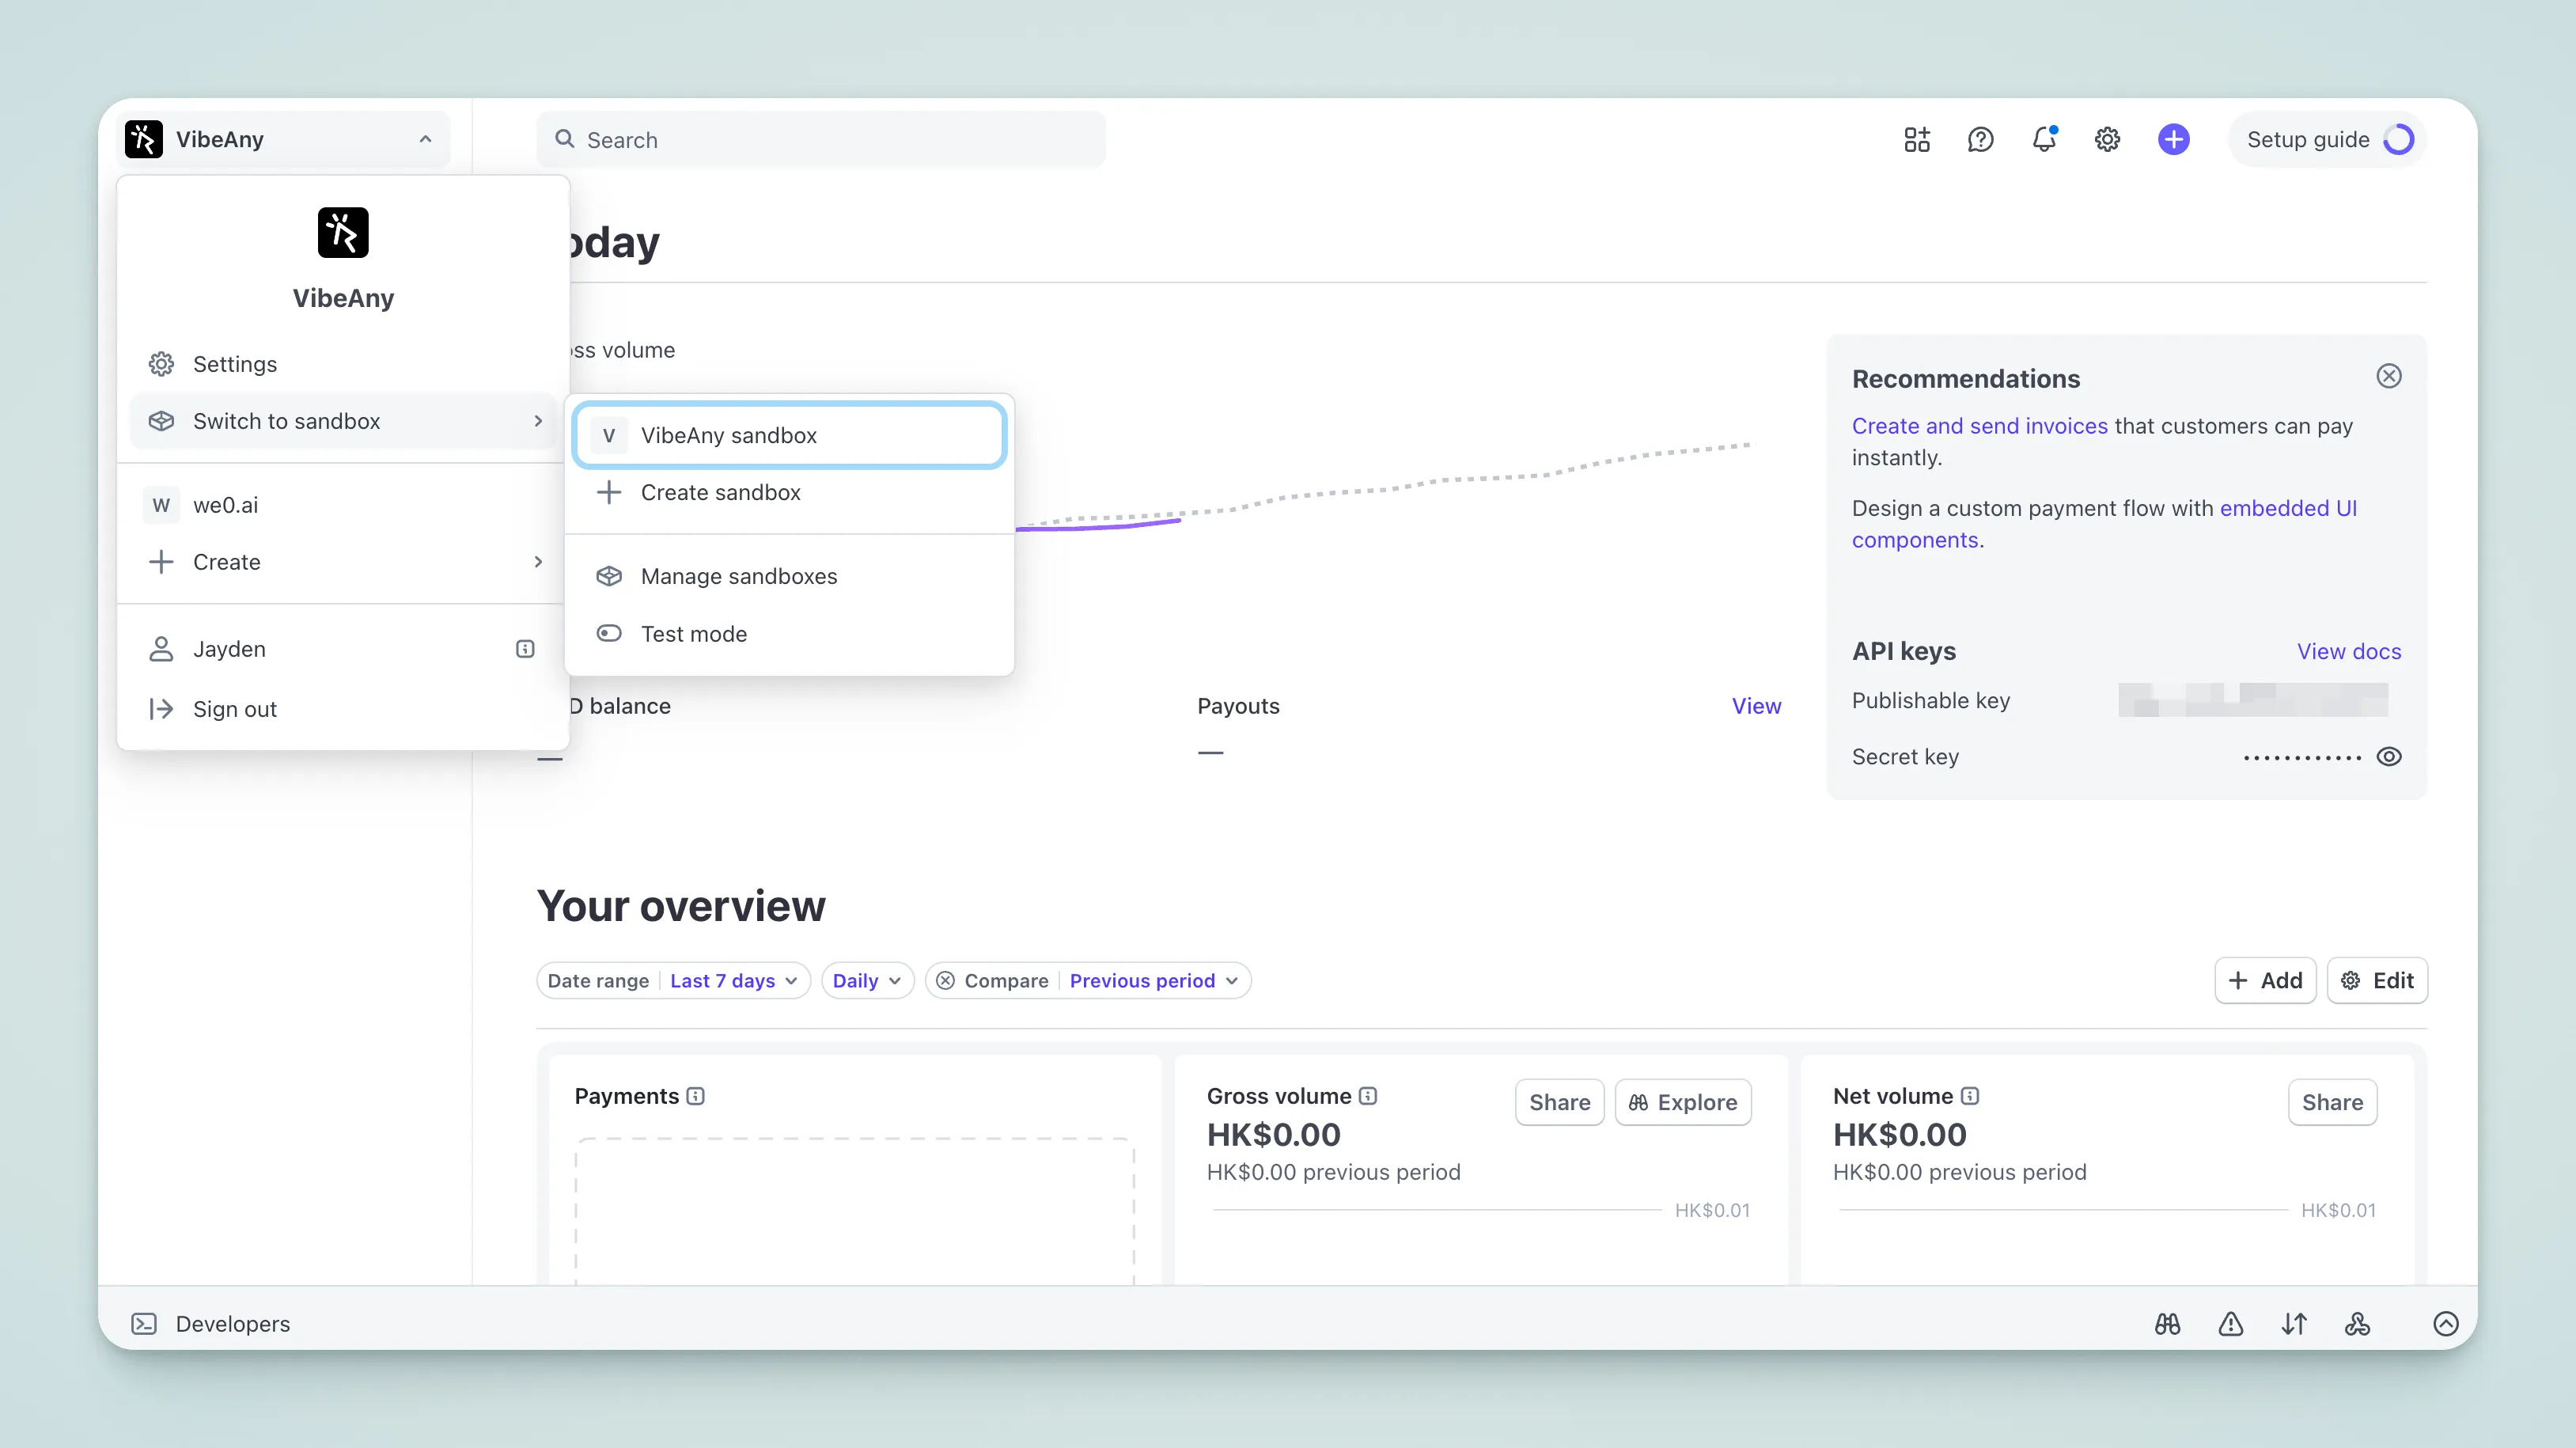Reveal the Secret key with the eye toggle
Viewport: 2576px width, 1448px height.
pos(2391,757)
